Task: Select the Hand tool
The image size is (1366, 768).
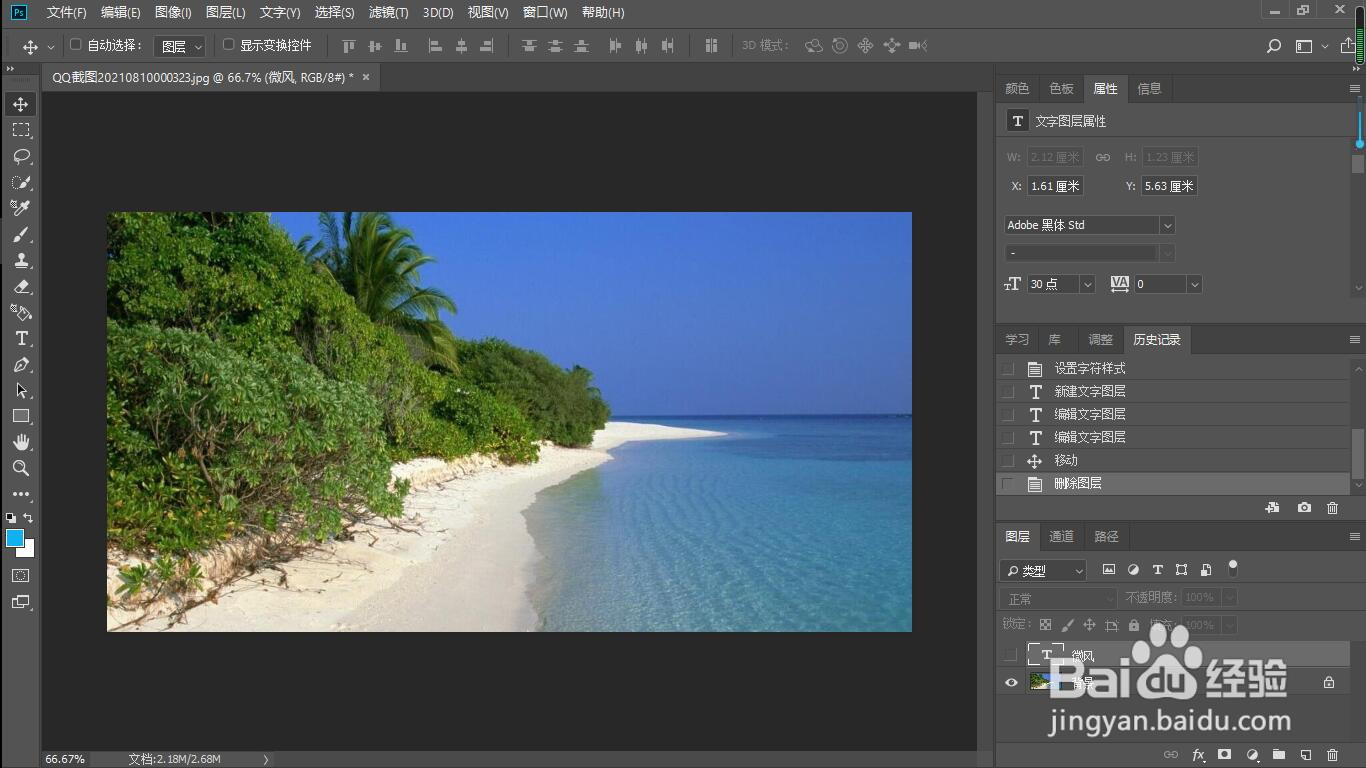Action: tap(21, 442)
